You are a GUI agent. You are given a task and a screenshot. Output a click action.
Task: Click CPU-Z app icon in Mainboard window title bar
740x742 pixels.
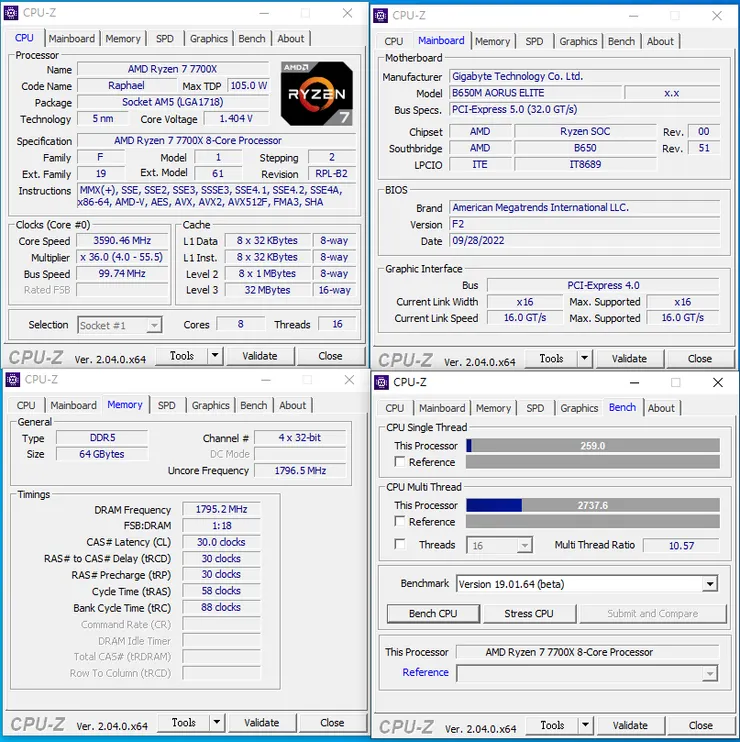point(380,16)
